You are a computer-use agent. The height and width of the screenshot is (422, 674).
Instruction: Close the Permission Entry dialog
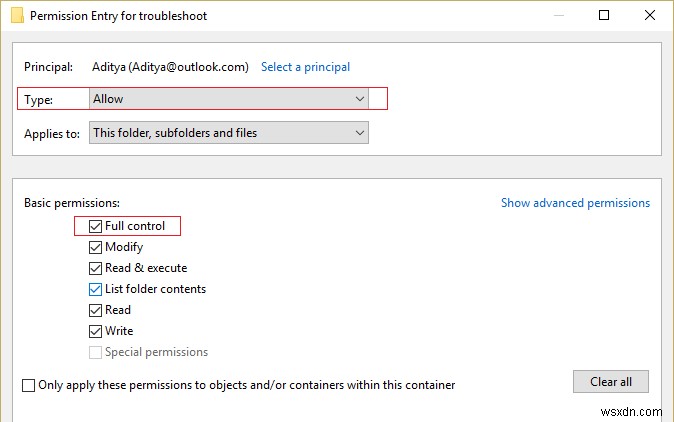click(x=649, y=15)
